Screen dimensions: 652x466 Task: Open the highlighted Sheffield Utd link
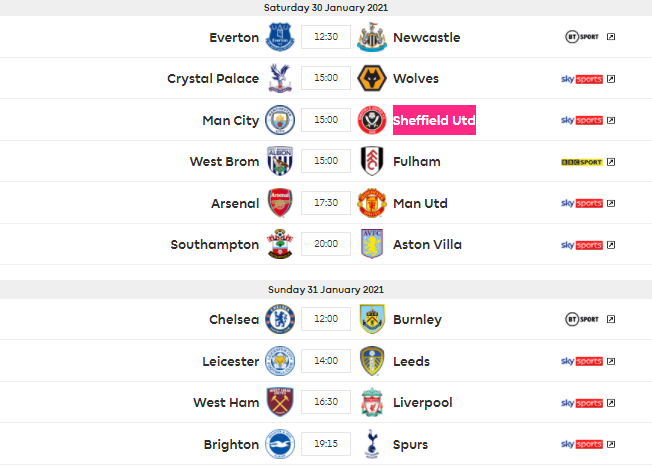click(x=434, y=121)
